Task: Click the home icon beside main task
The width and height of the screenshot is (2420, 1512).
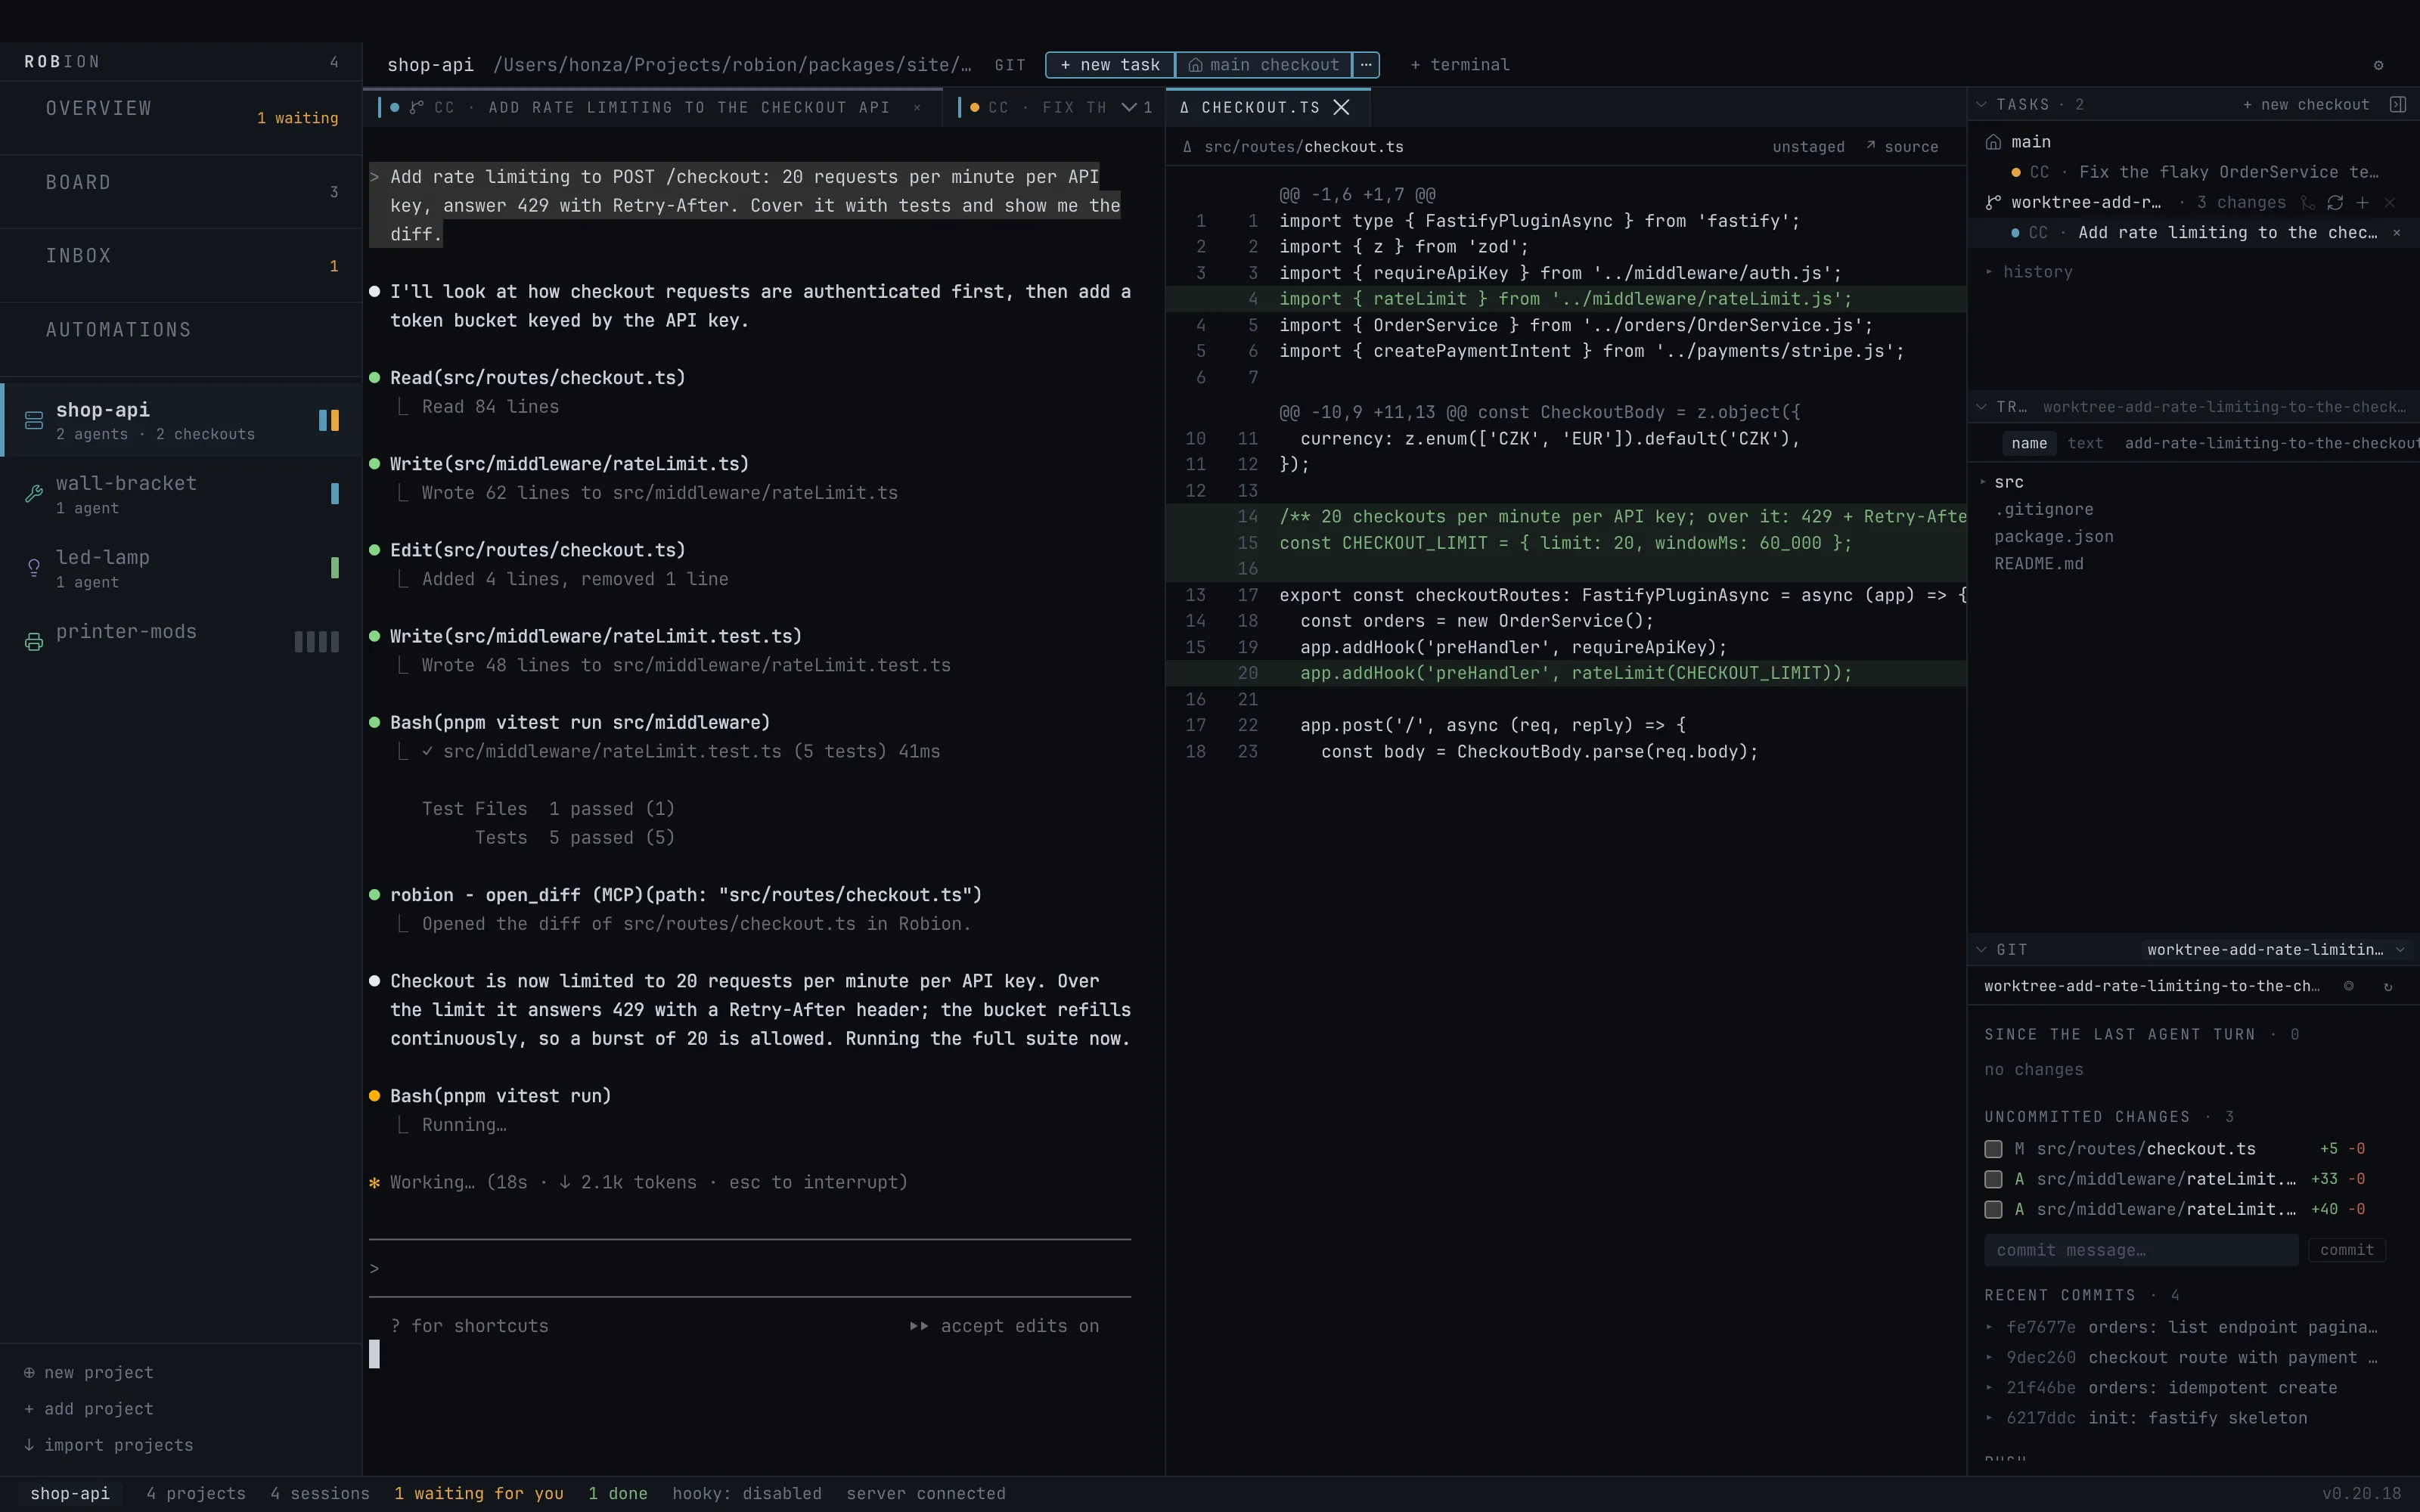Action: (x=1993, y=142)
